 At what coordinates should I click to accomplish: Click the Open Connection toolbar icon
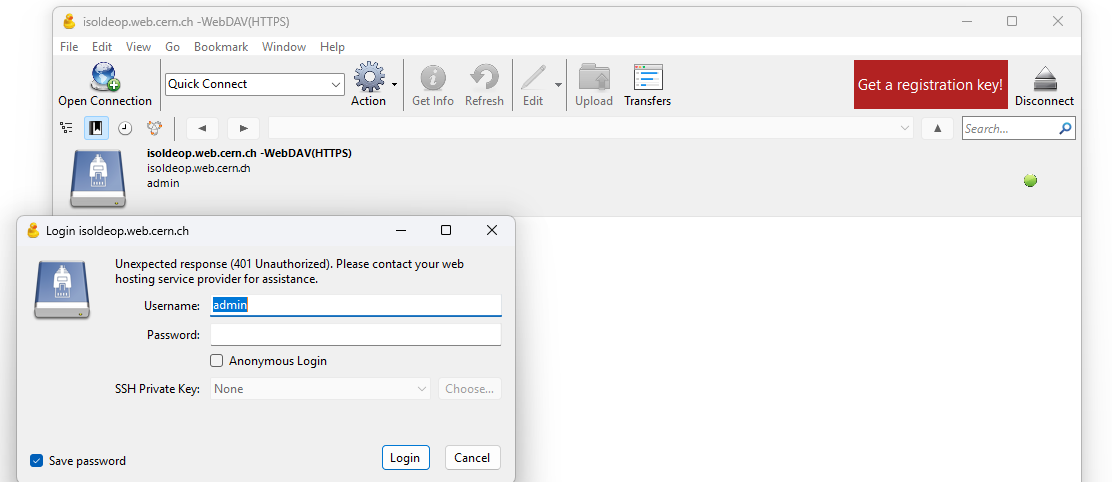coord(105,78)
